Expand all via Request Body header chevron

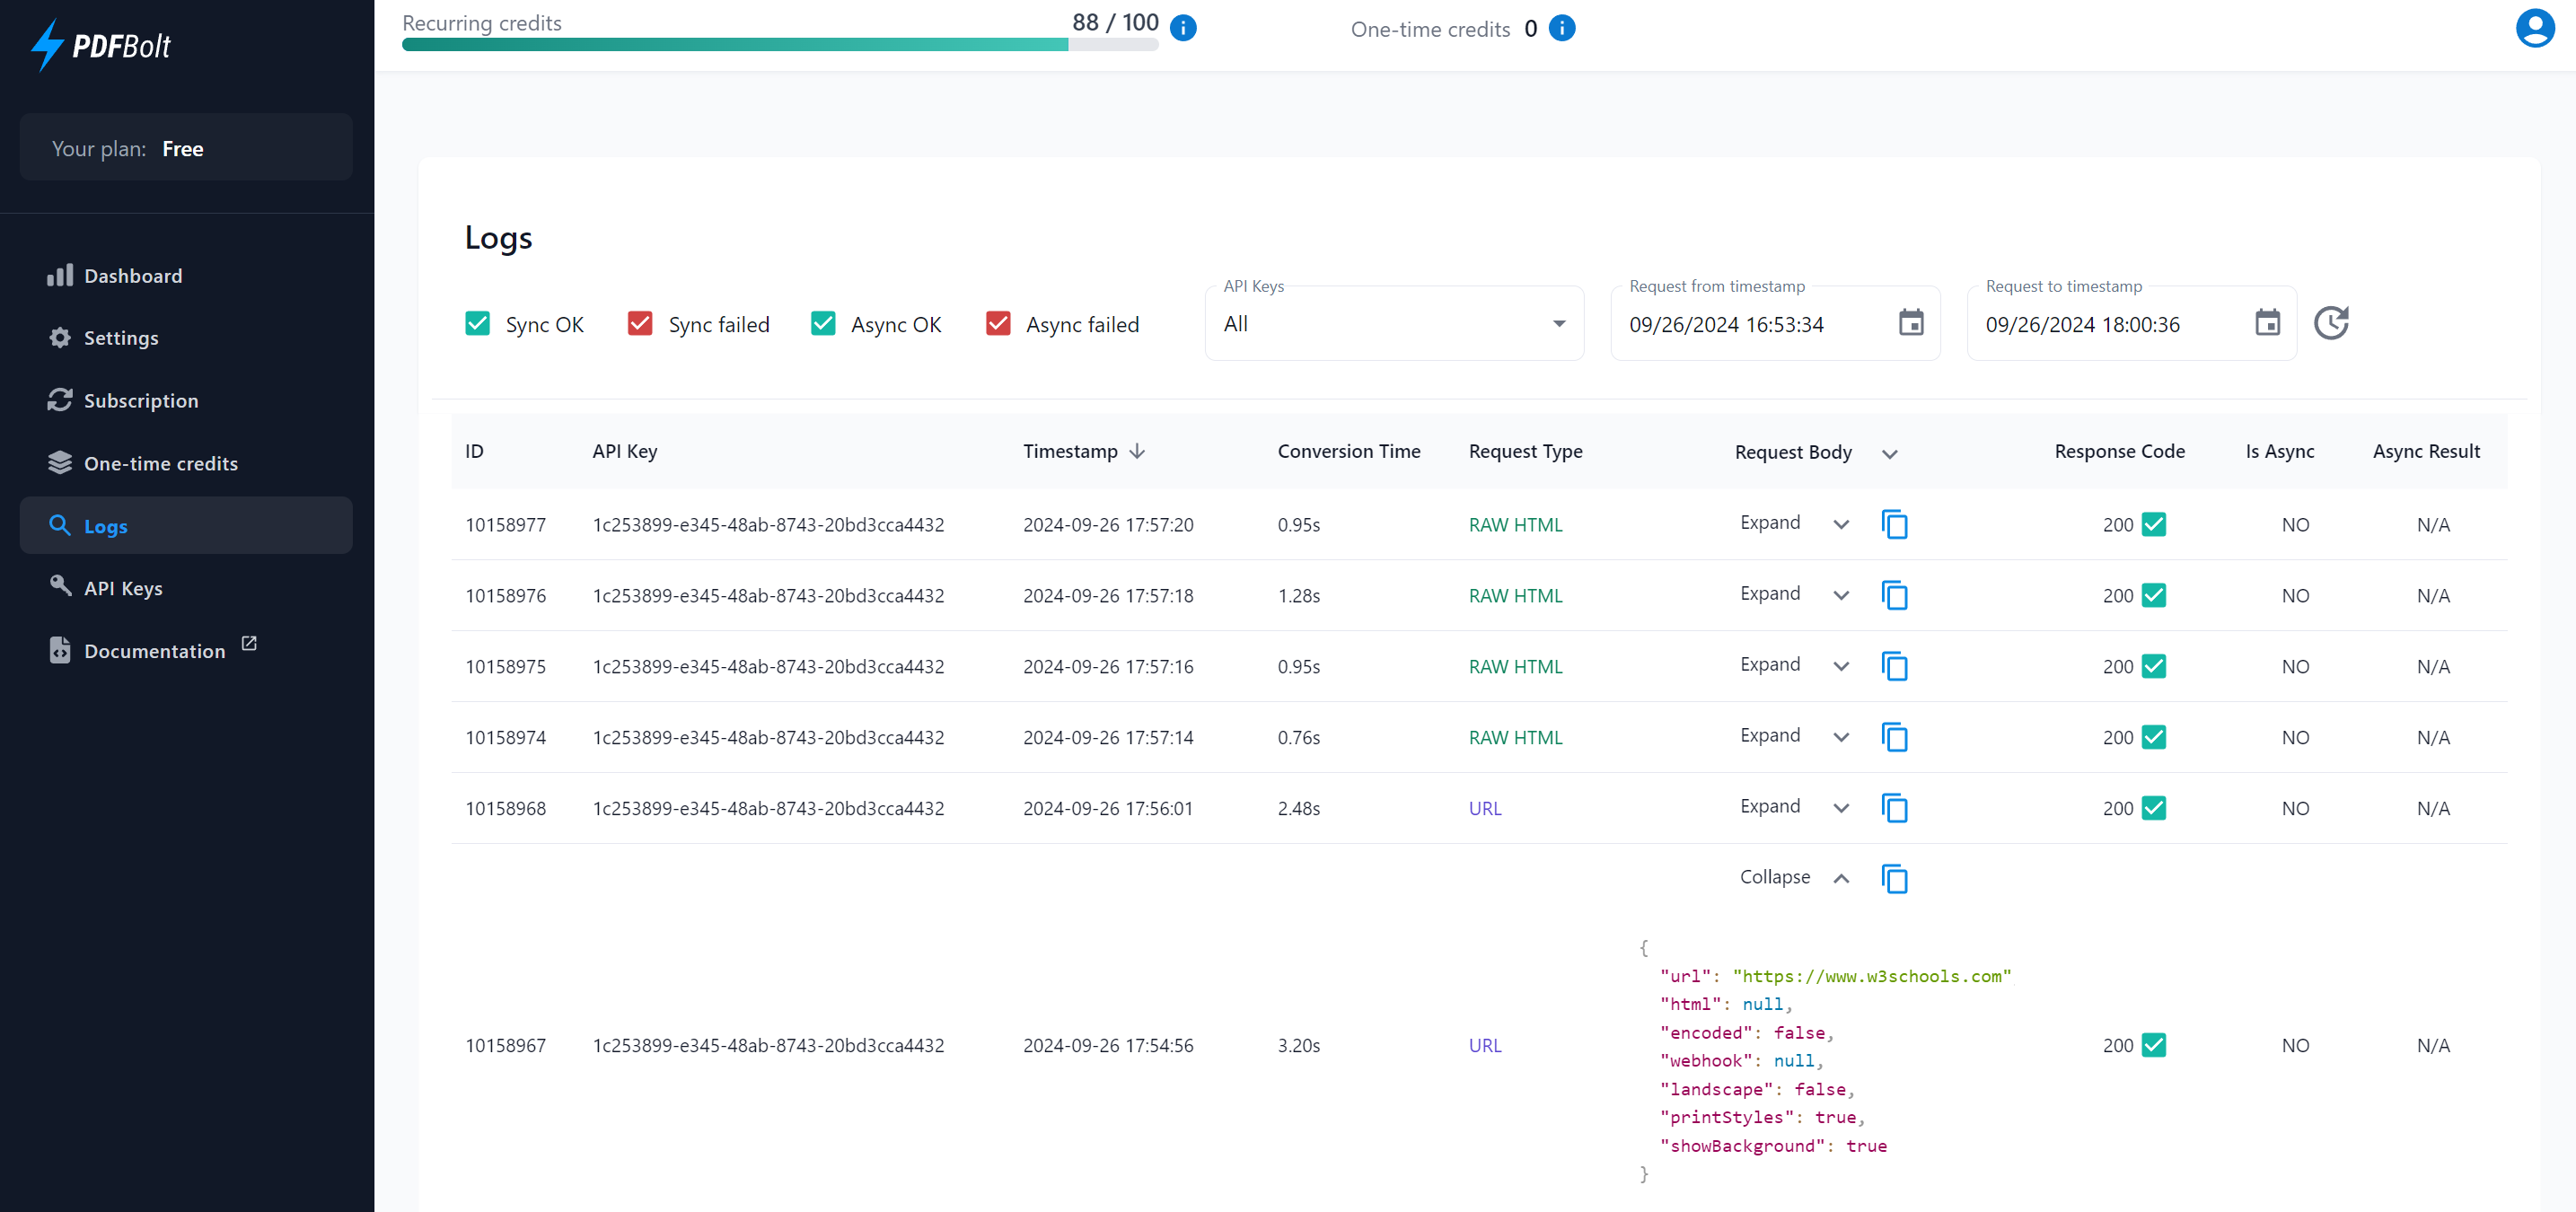pyautogui.click(x=1890, y=454)
